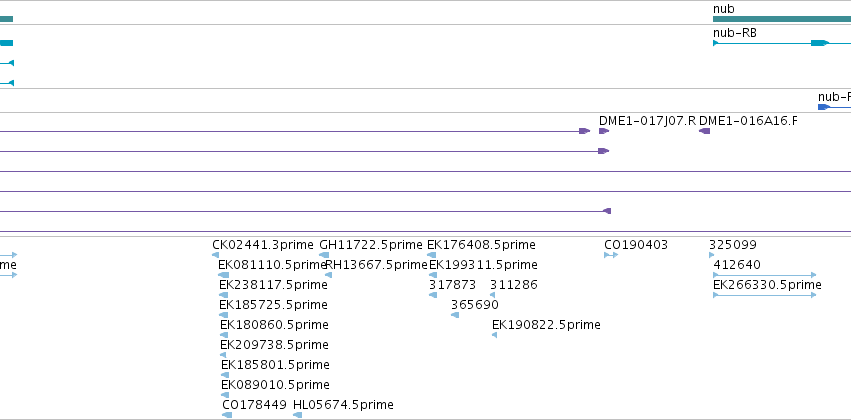The height and width of the screenshot is (420, 851).
Task: Click the EK190822.5prime EST marker
Action: [x=494, y=335]
